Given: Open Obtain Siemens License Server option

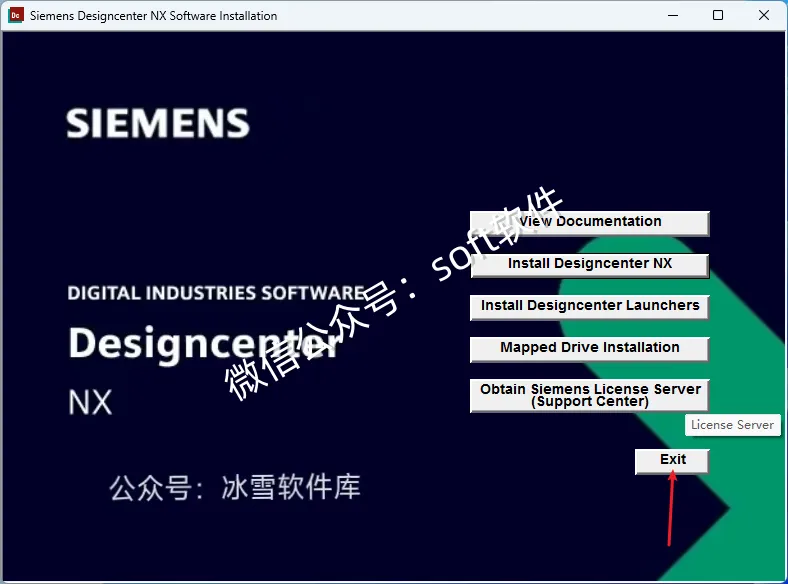Looking at the screenshot, I should click(x=589, y=396).
